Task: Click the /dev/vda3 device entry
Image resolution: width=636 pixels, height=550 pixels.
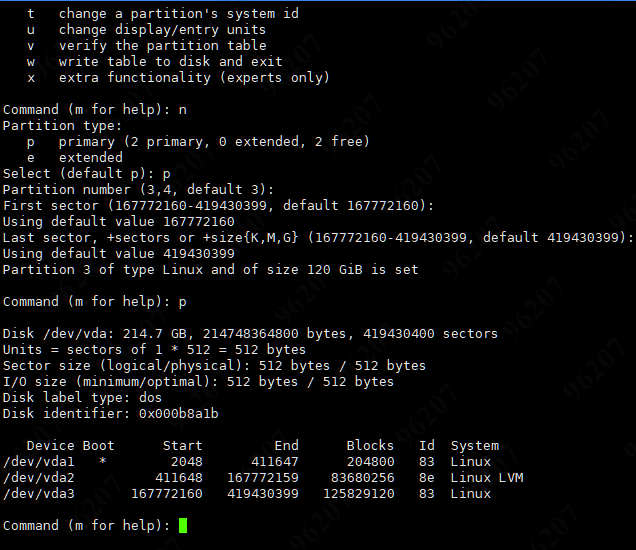Action: (x=39, y=494)
